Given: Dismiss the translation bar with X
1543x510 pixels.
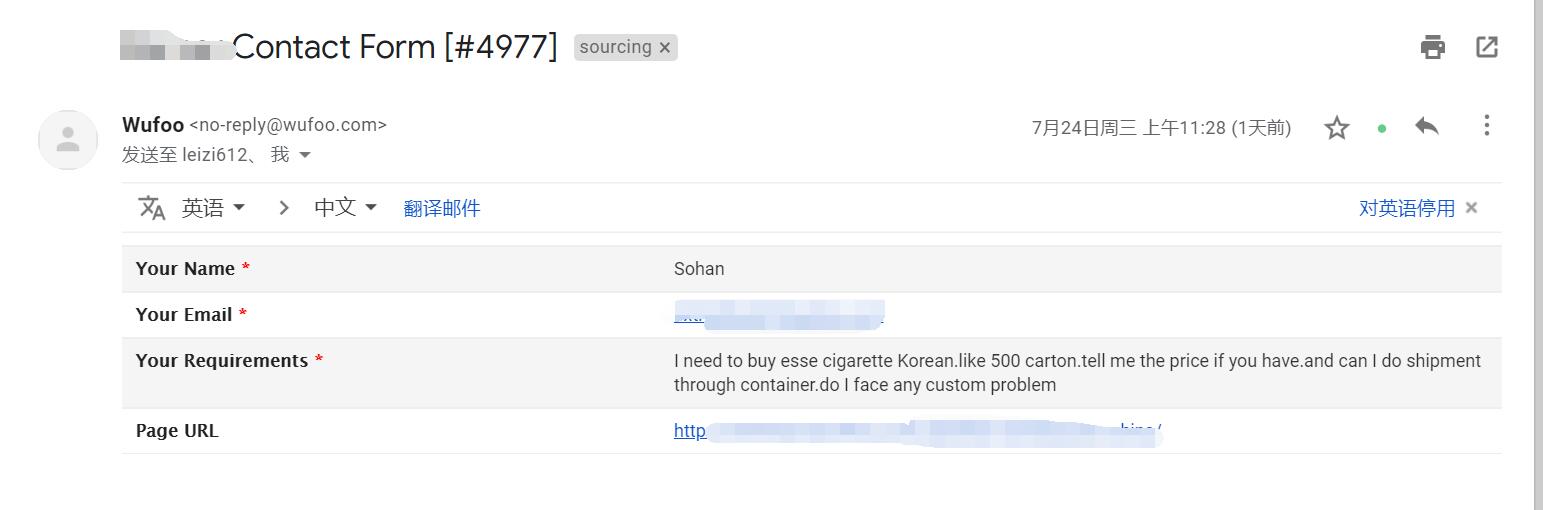Looking at the screenshot, I should pos(1471,208).
